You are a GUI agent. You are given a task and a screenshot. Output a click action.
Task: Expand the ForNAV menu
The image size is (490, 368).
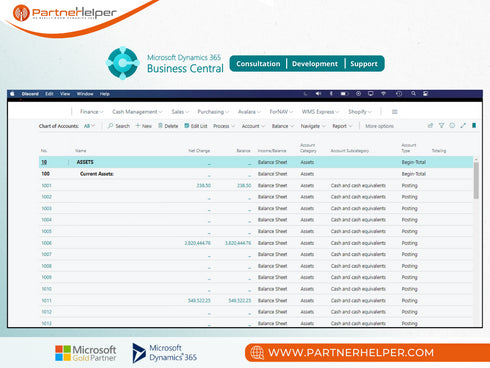(281, 112)
